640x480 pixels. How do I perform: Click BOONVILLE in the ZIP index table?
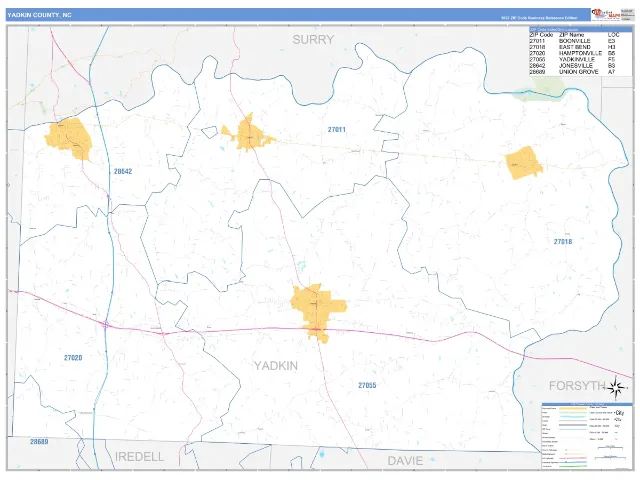[x=575, y=41]
